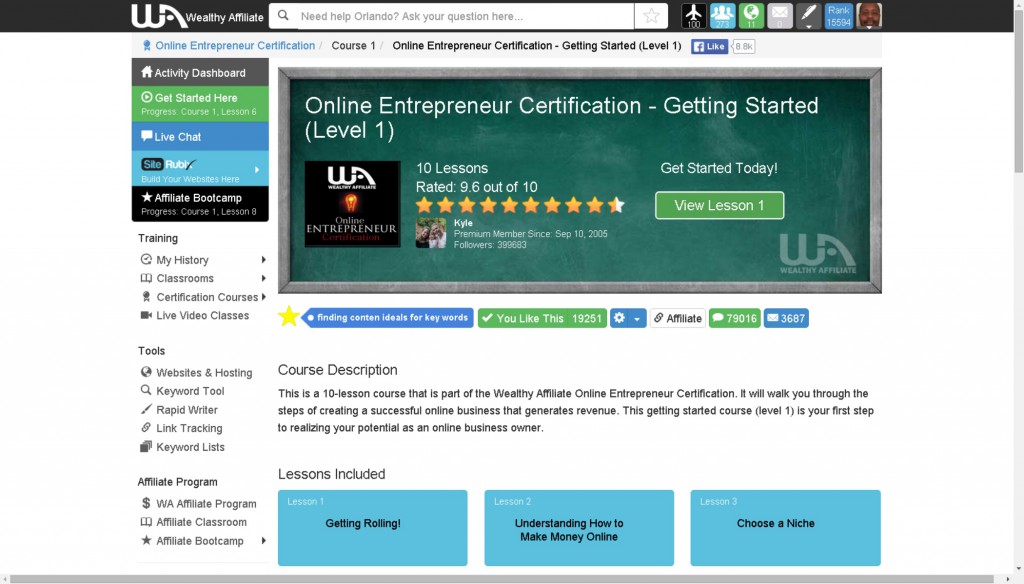
Task: Click the Websites & Hosting globe icon
Action: (146, 372)
